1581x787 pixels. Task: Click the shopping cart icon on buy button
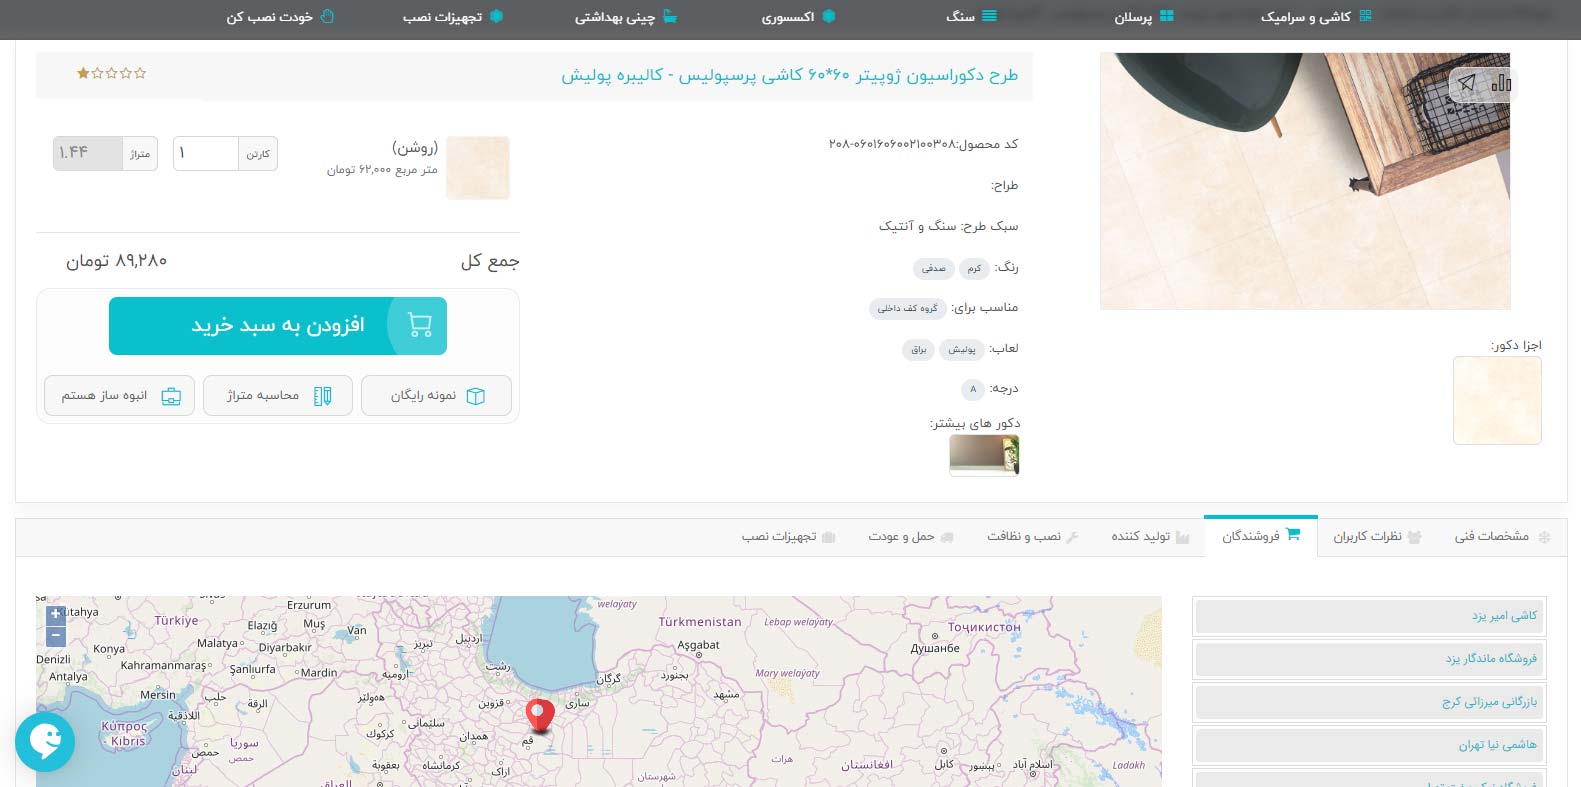coord(420,325)
